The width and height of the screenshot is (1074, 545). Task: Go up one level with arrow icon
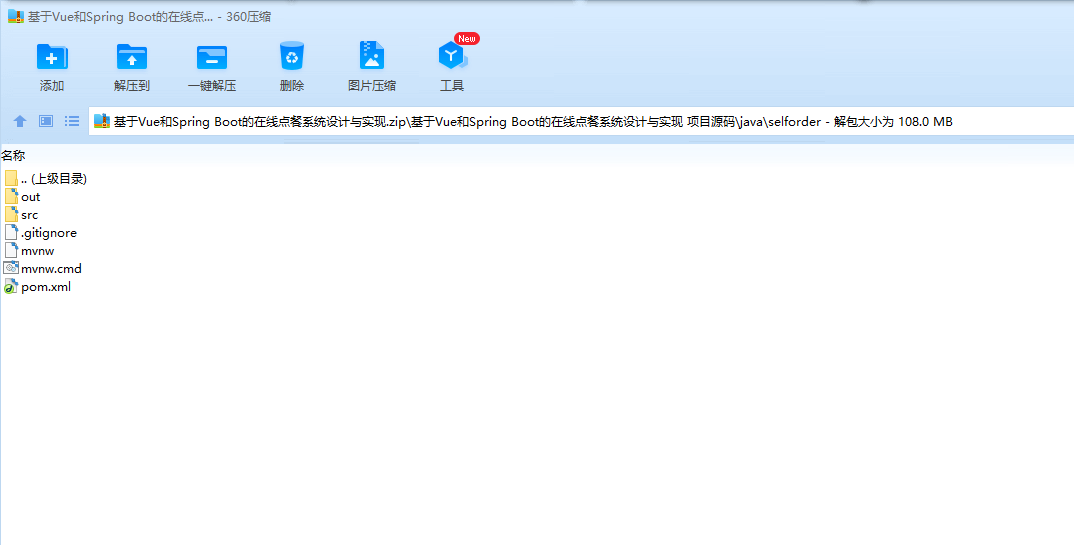(20, 121)
